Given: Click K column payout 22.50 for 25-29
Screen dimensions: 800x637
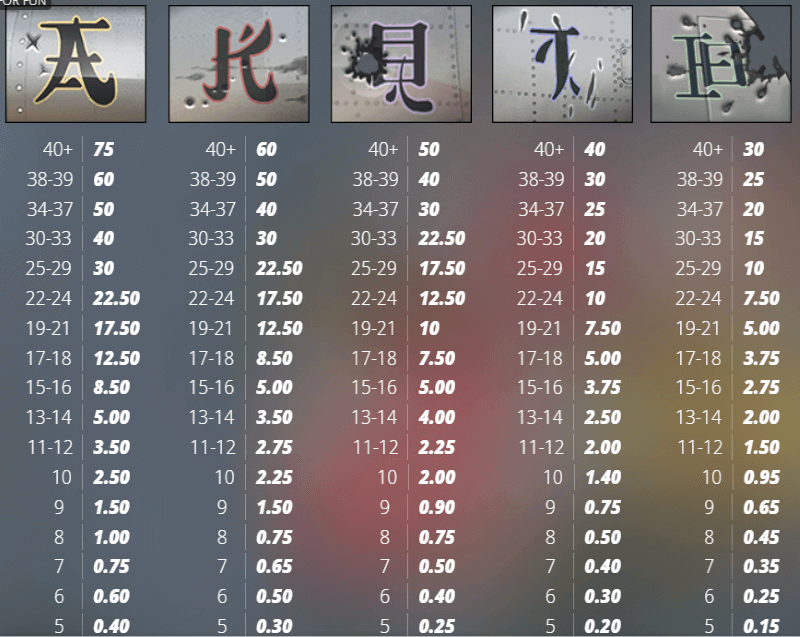Looking at the screenshot, I should pyautogui.click(x=279, y=268).
